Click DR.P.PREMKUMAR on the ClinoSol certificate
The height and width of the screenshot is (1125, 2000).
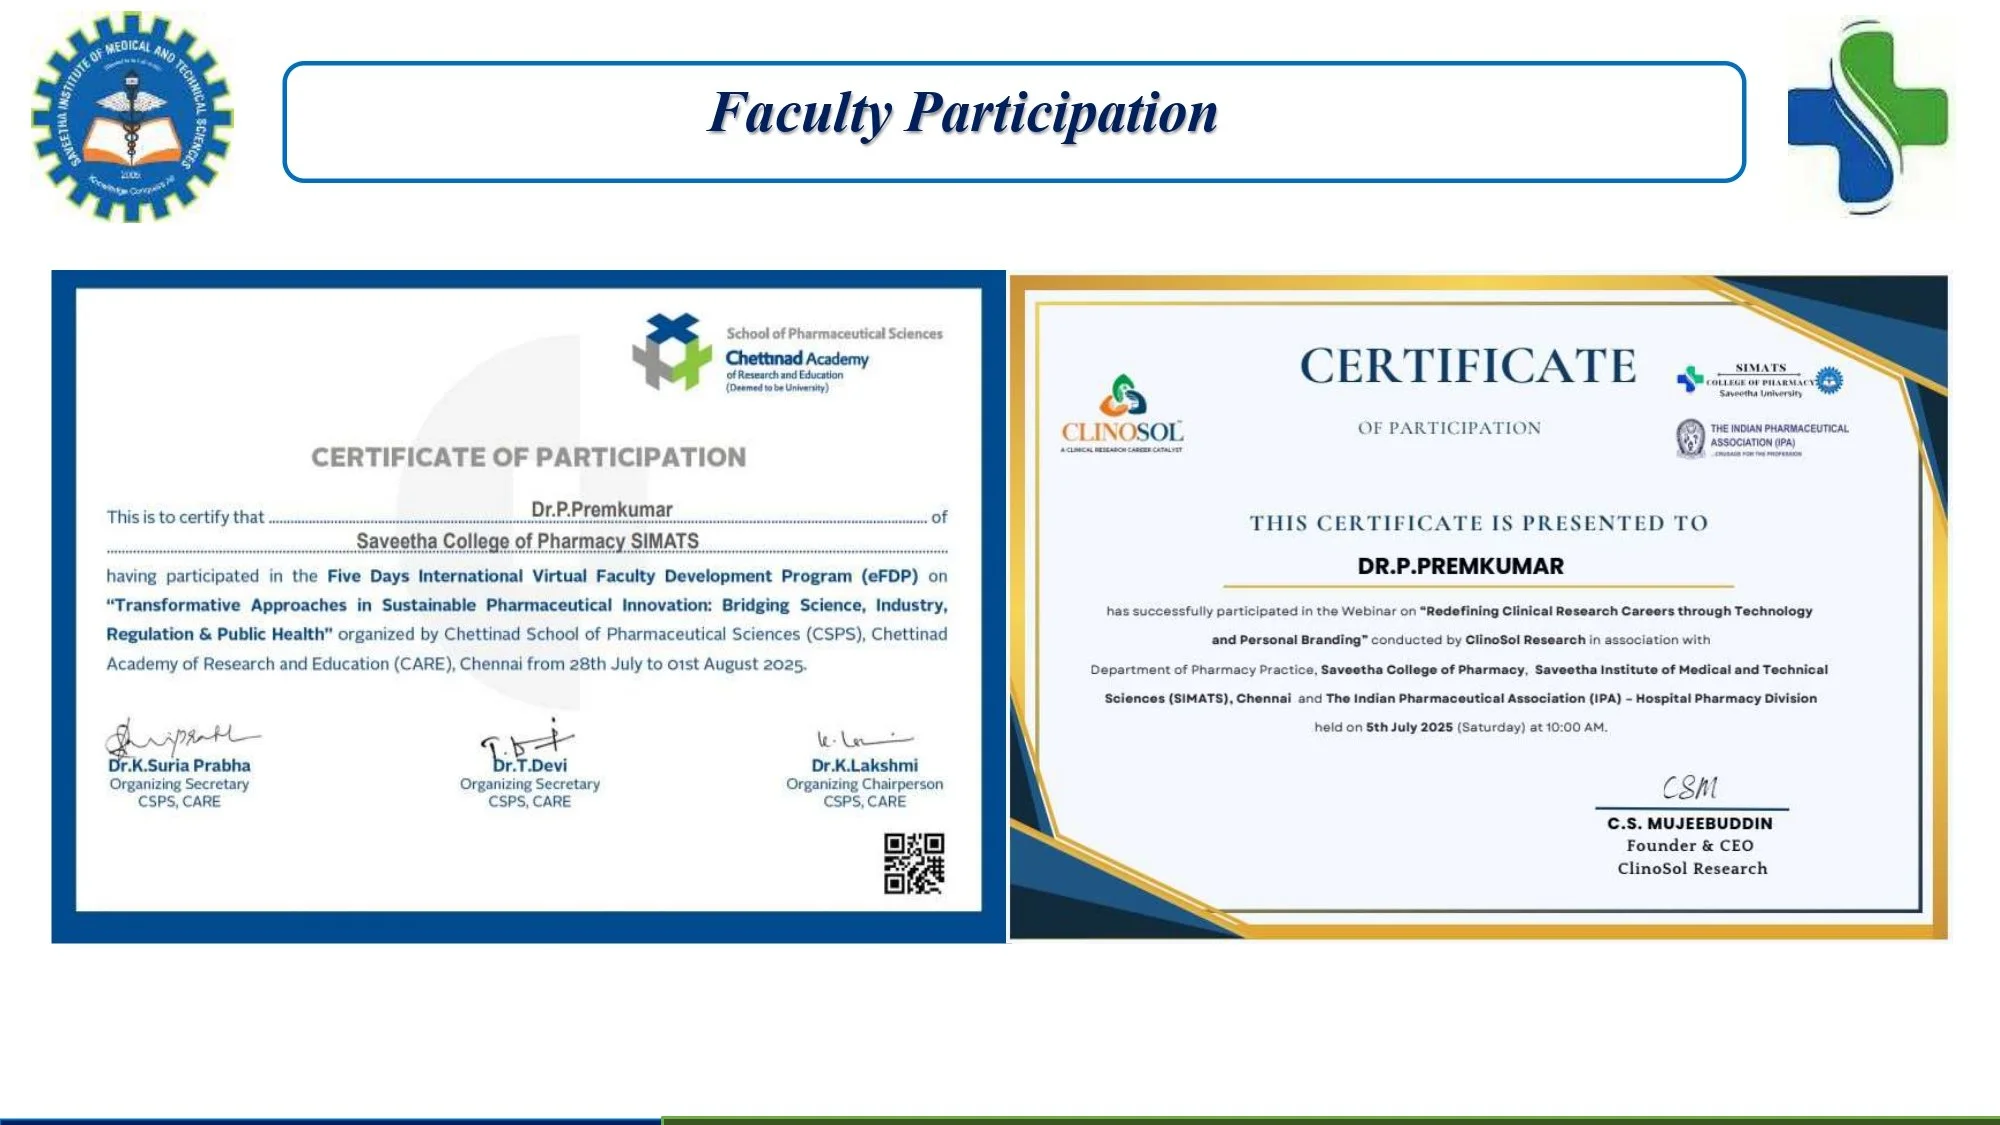click(x=1460, y=566)
